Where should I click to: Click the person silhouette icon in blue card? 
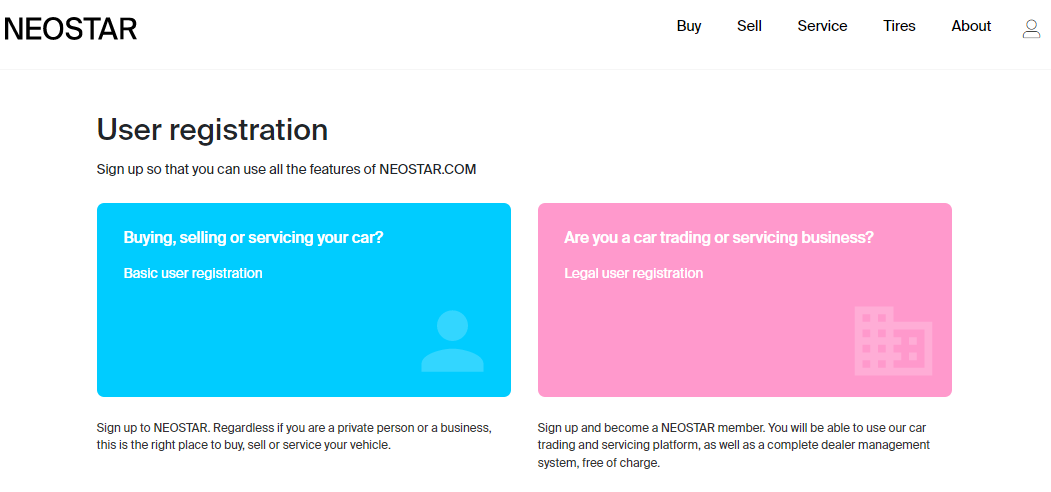[452, 341]
